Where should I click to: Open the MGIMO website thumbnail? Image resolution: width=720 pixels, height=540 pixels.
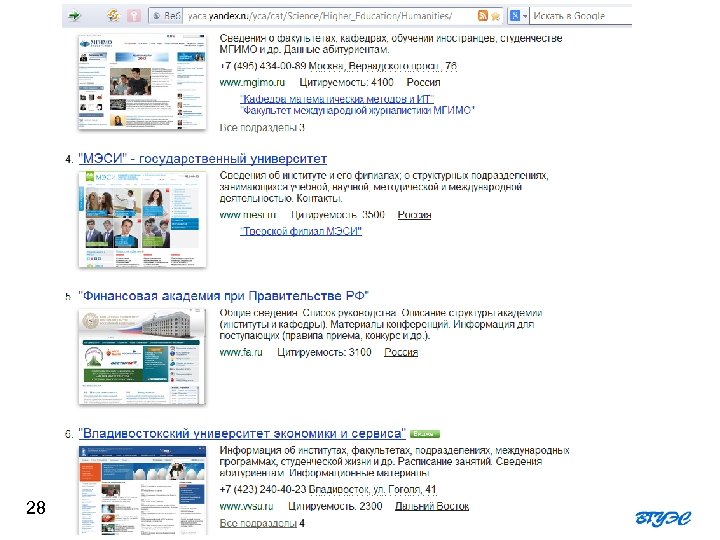[x=142, y=81]
